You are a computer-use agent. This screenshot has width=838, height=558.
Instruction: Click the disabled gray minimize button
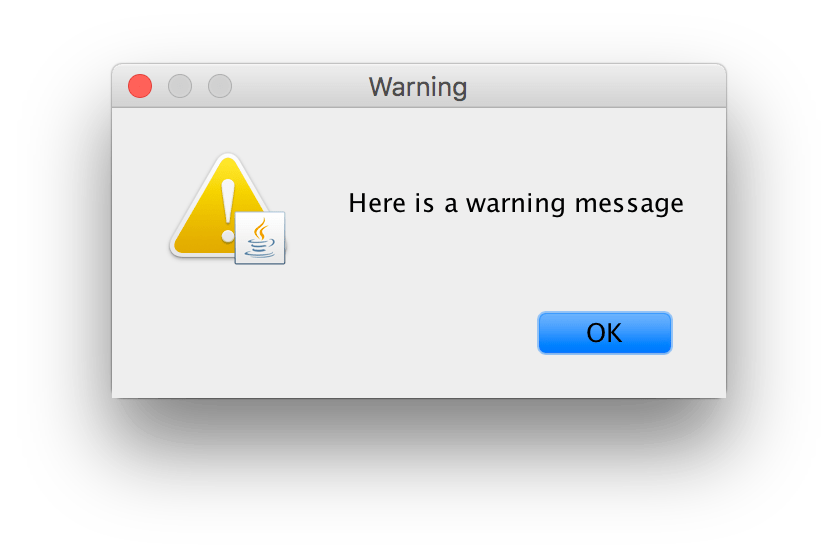pos(180,86)
